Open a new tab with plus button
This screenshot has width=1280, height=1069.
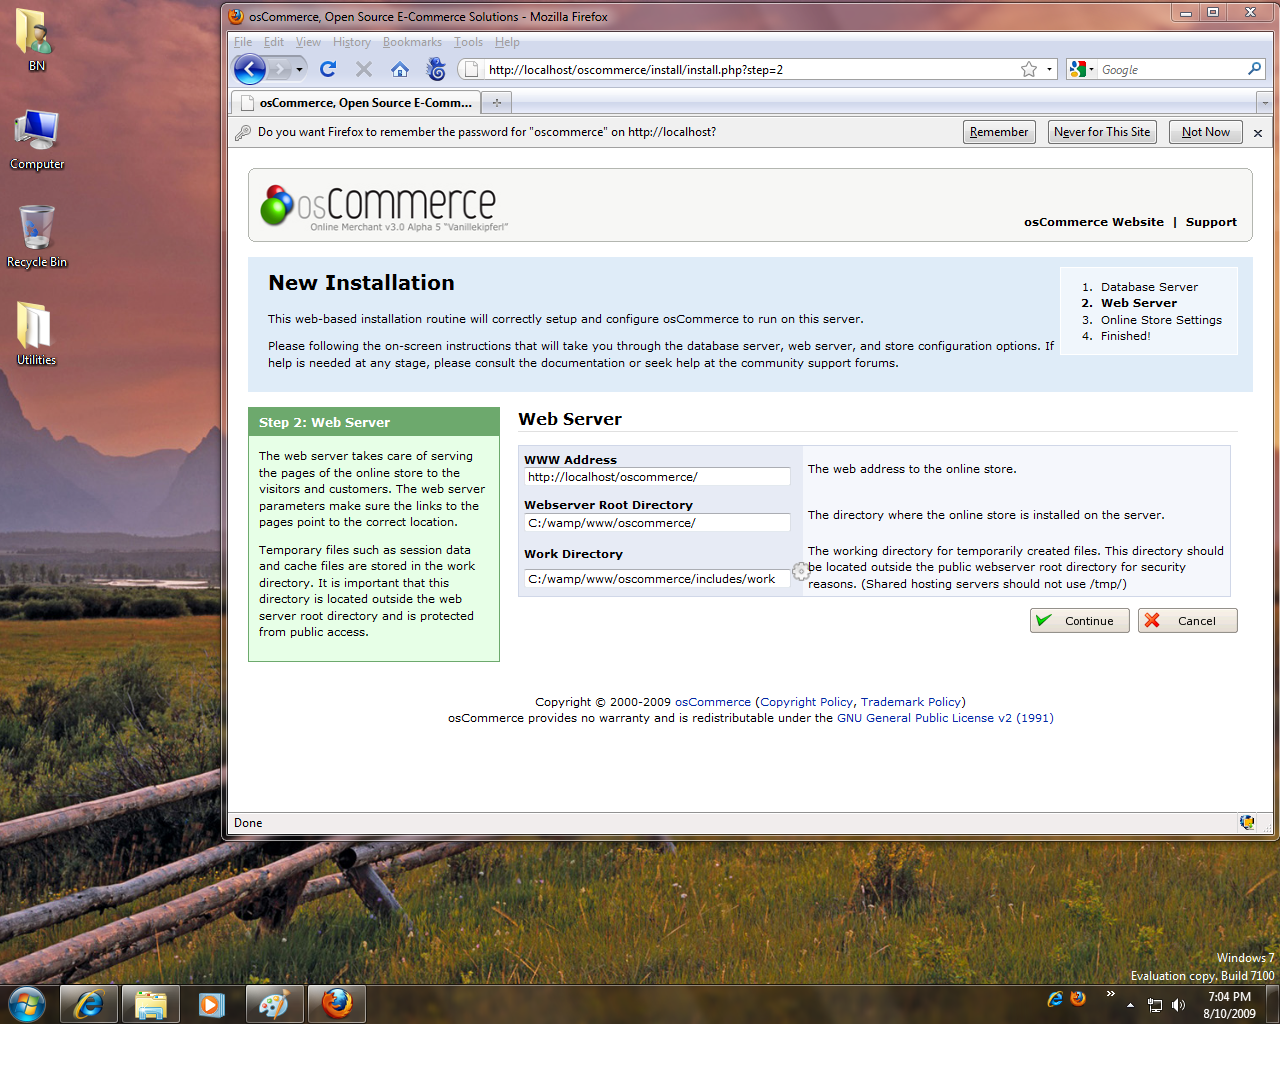pos(496,103)
